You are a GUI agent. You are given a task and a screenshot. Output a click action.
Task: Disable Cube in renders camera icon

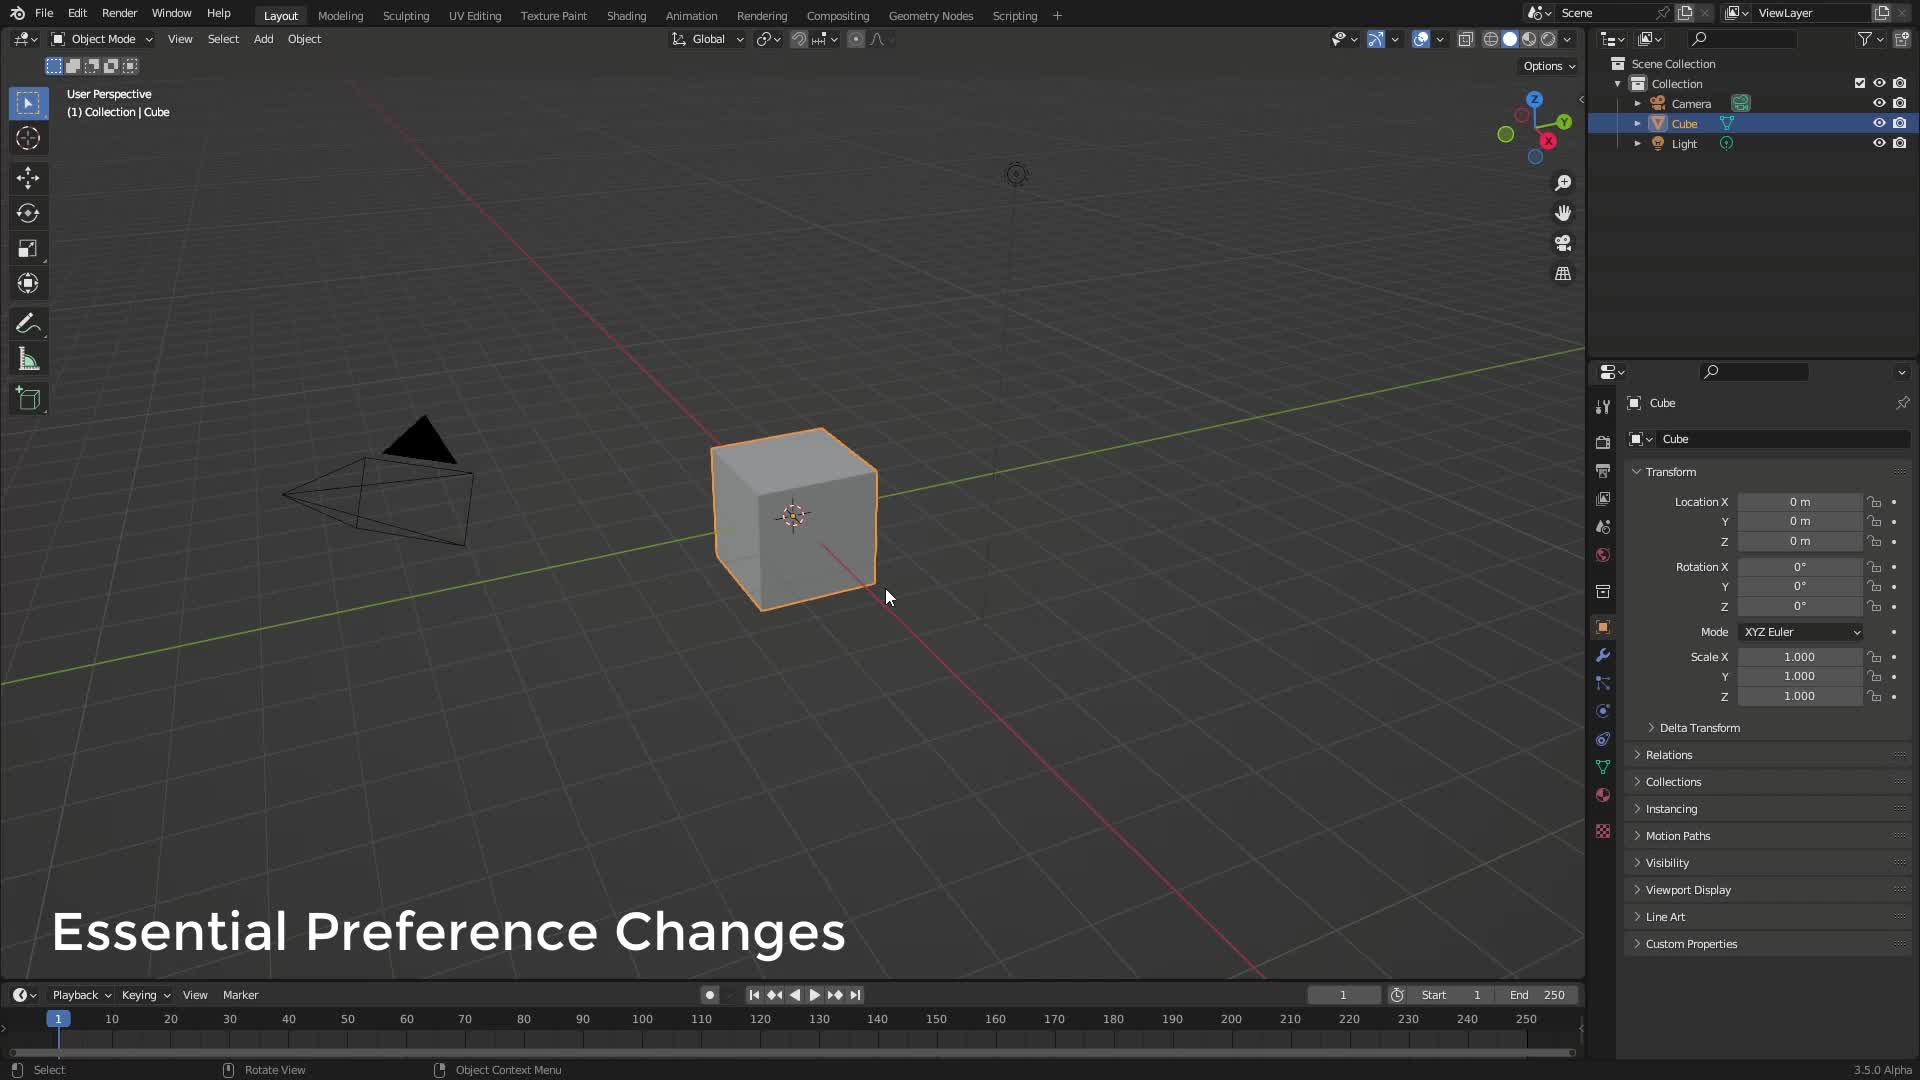click(1900, 123)
